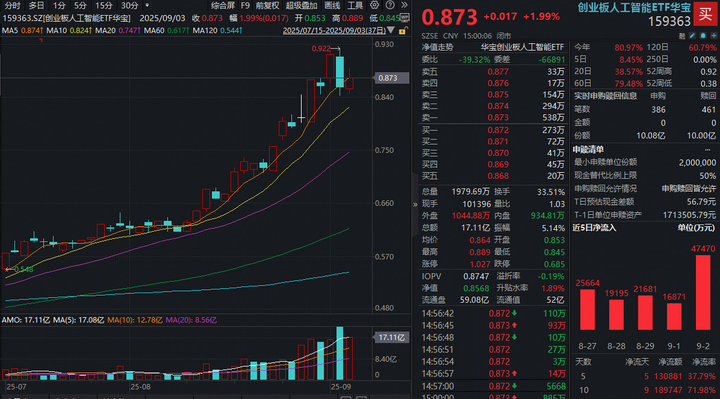Image resolution: width=720 pixels, height=399 pixels.
Task: Click the bell alert icon under stock code
Action: click(x=703, y=36)
